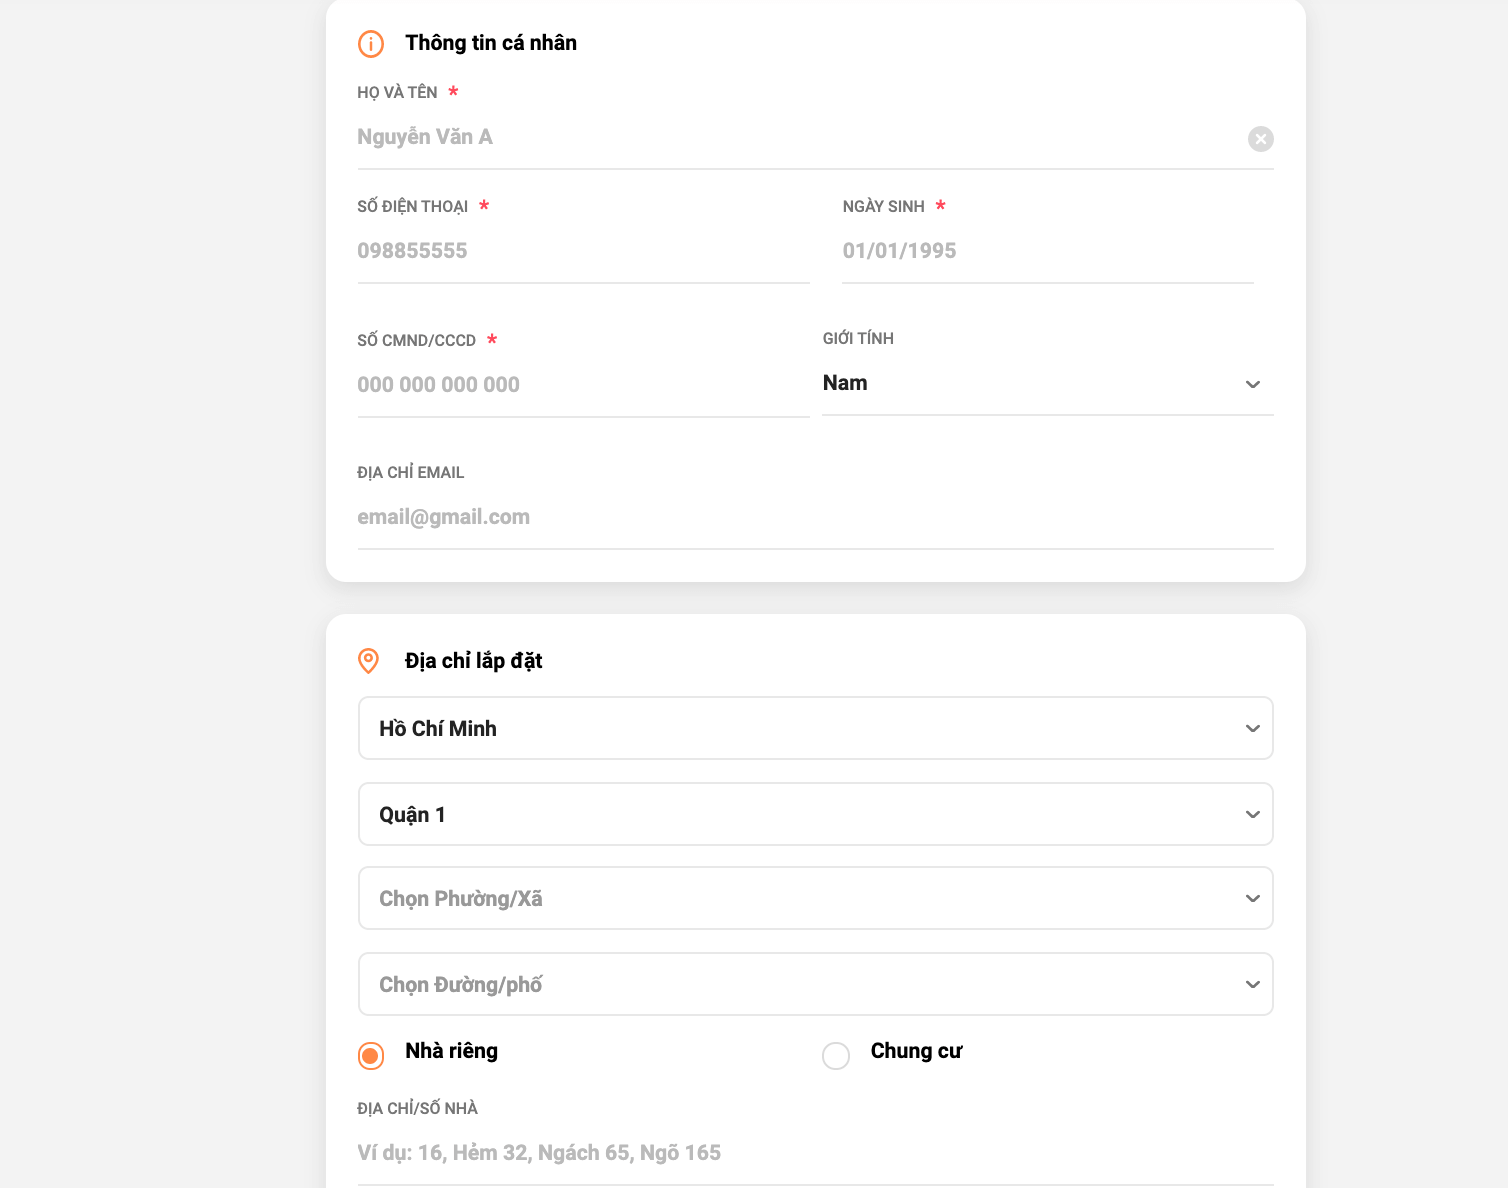Open the Quận 1 district dropdown
This screenshot has width=1508, height=1188.
click(815, 814)
